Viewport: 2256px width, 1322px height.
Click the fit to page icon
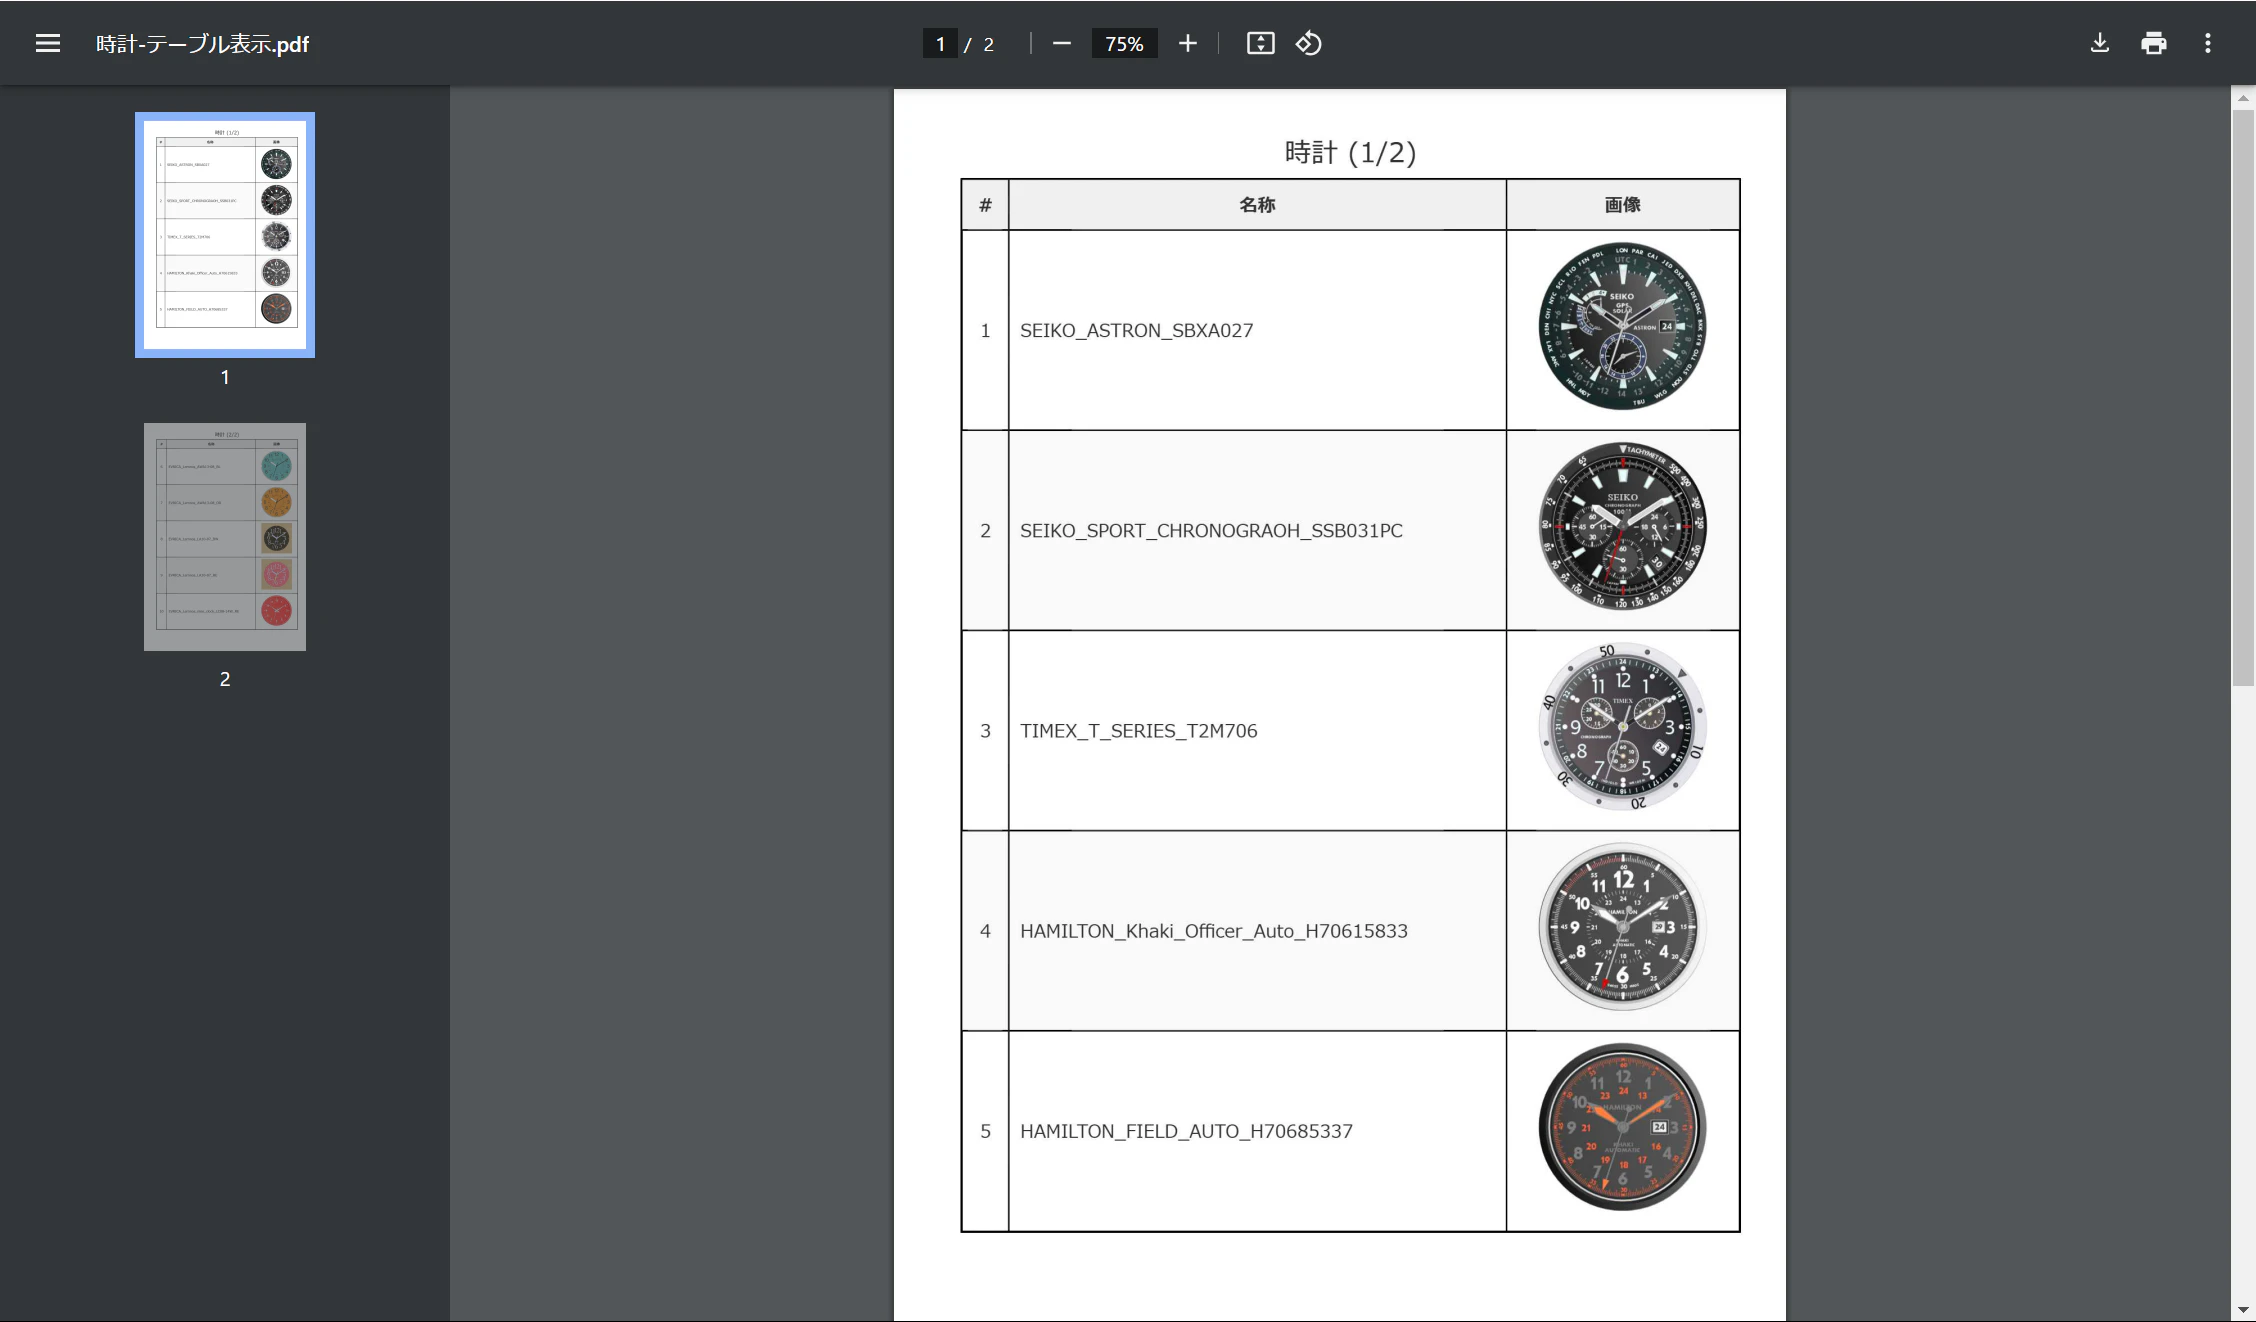(x=1260, y=43)
